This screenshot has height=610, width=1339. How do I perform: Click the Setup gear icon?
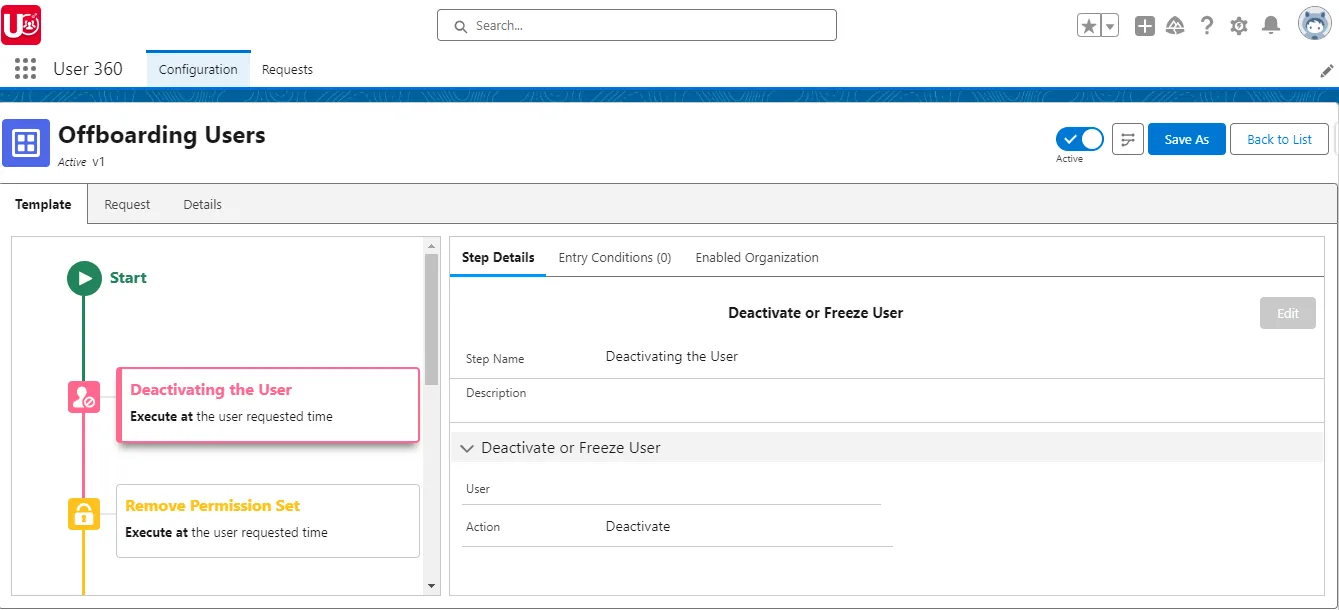(x=1239, y=25)
